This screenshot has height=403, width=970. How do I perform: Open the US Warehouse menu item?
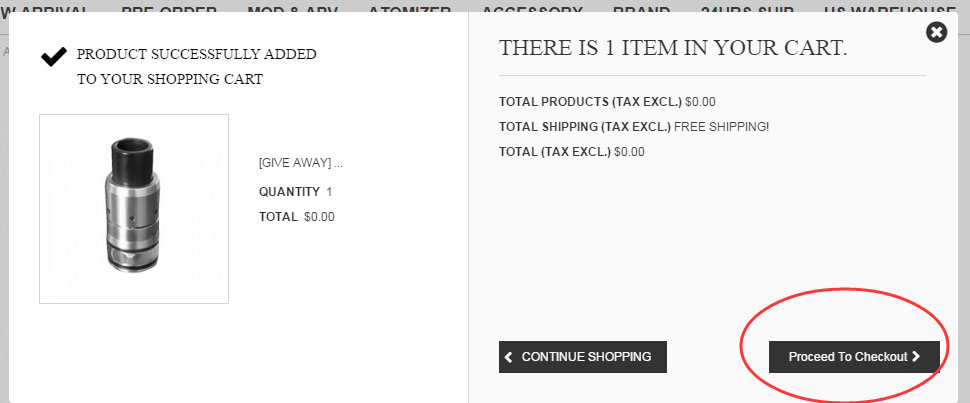pyautogui.click(x=890, y=9)
